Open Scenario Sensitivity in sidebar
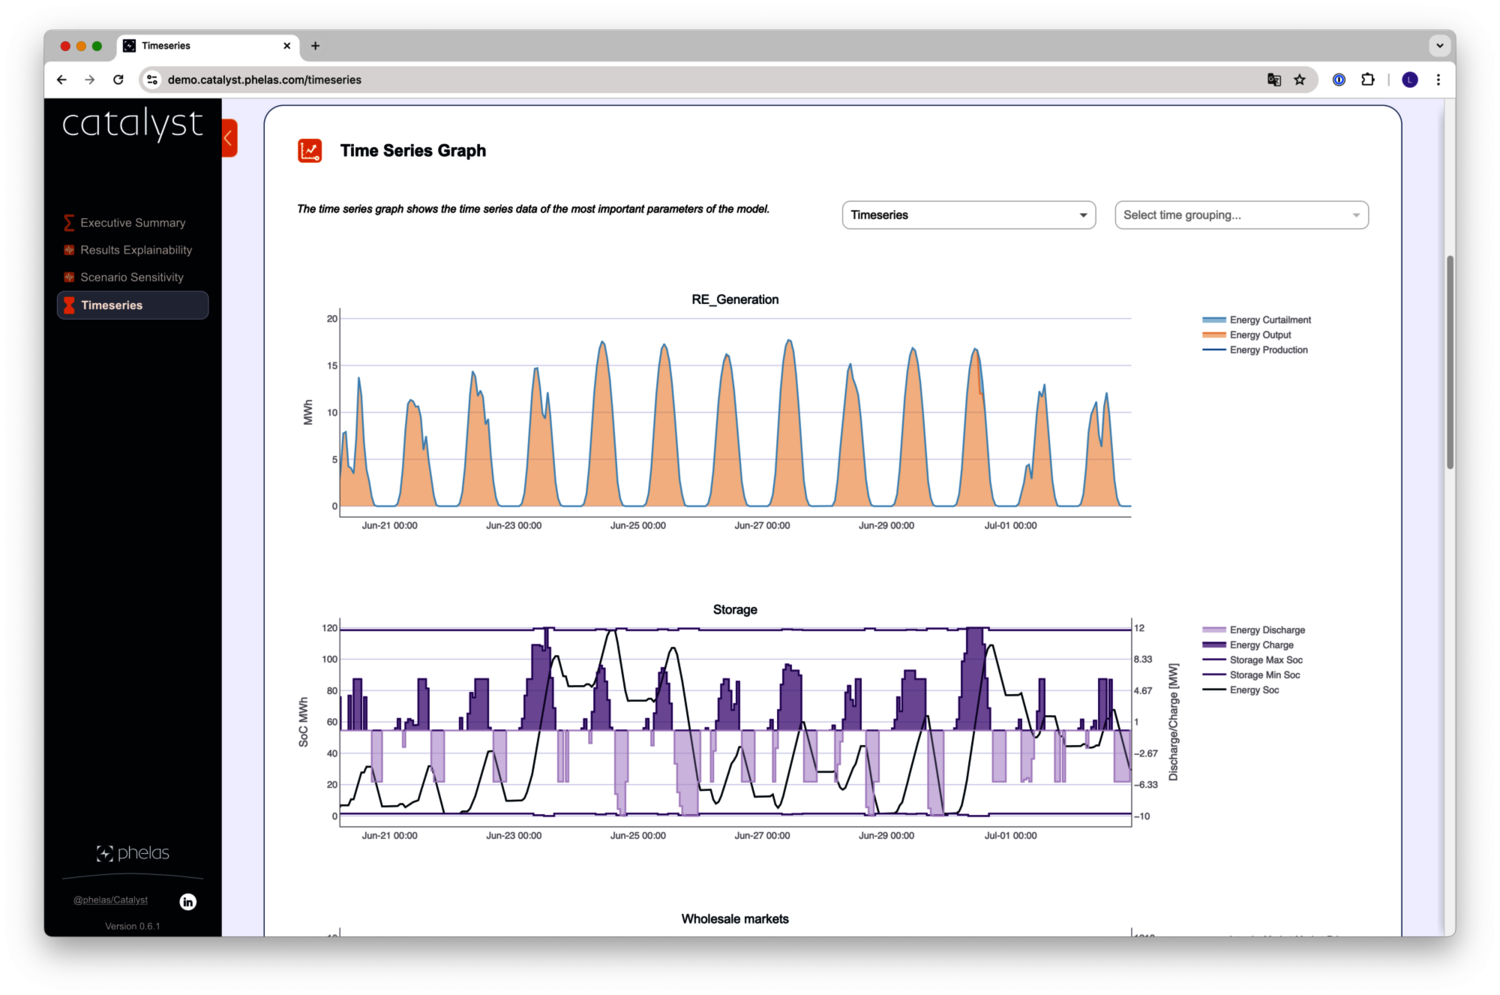The width and height of the screenshot is (1500, 995). pos(131,277)
